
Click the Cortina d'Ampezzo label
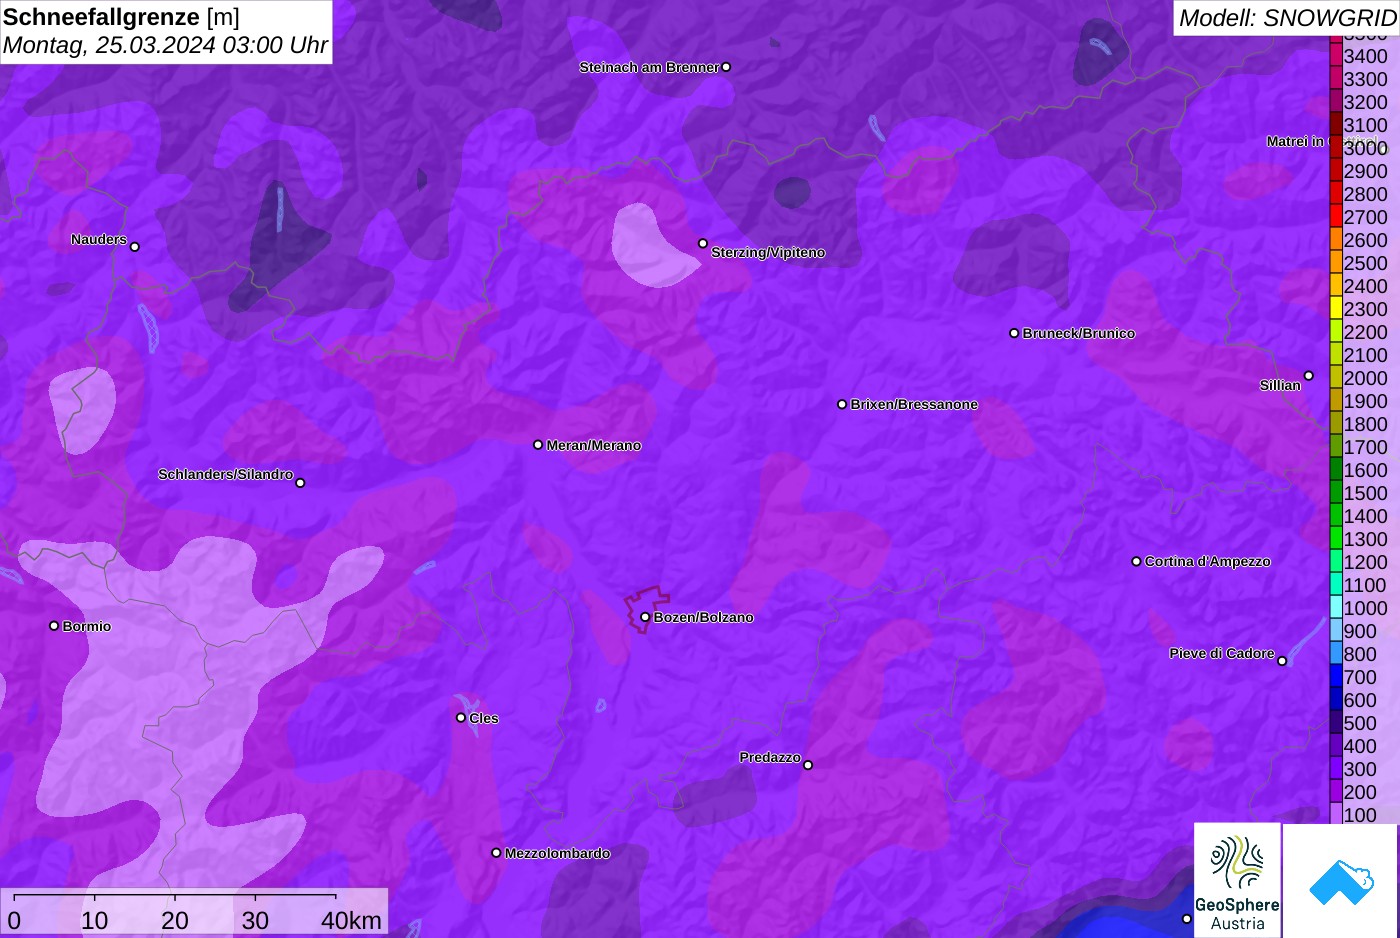tap(1207, 561)
